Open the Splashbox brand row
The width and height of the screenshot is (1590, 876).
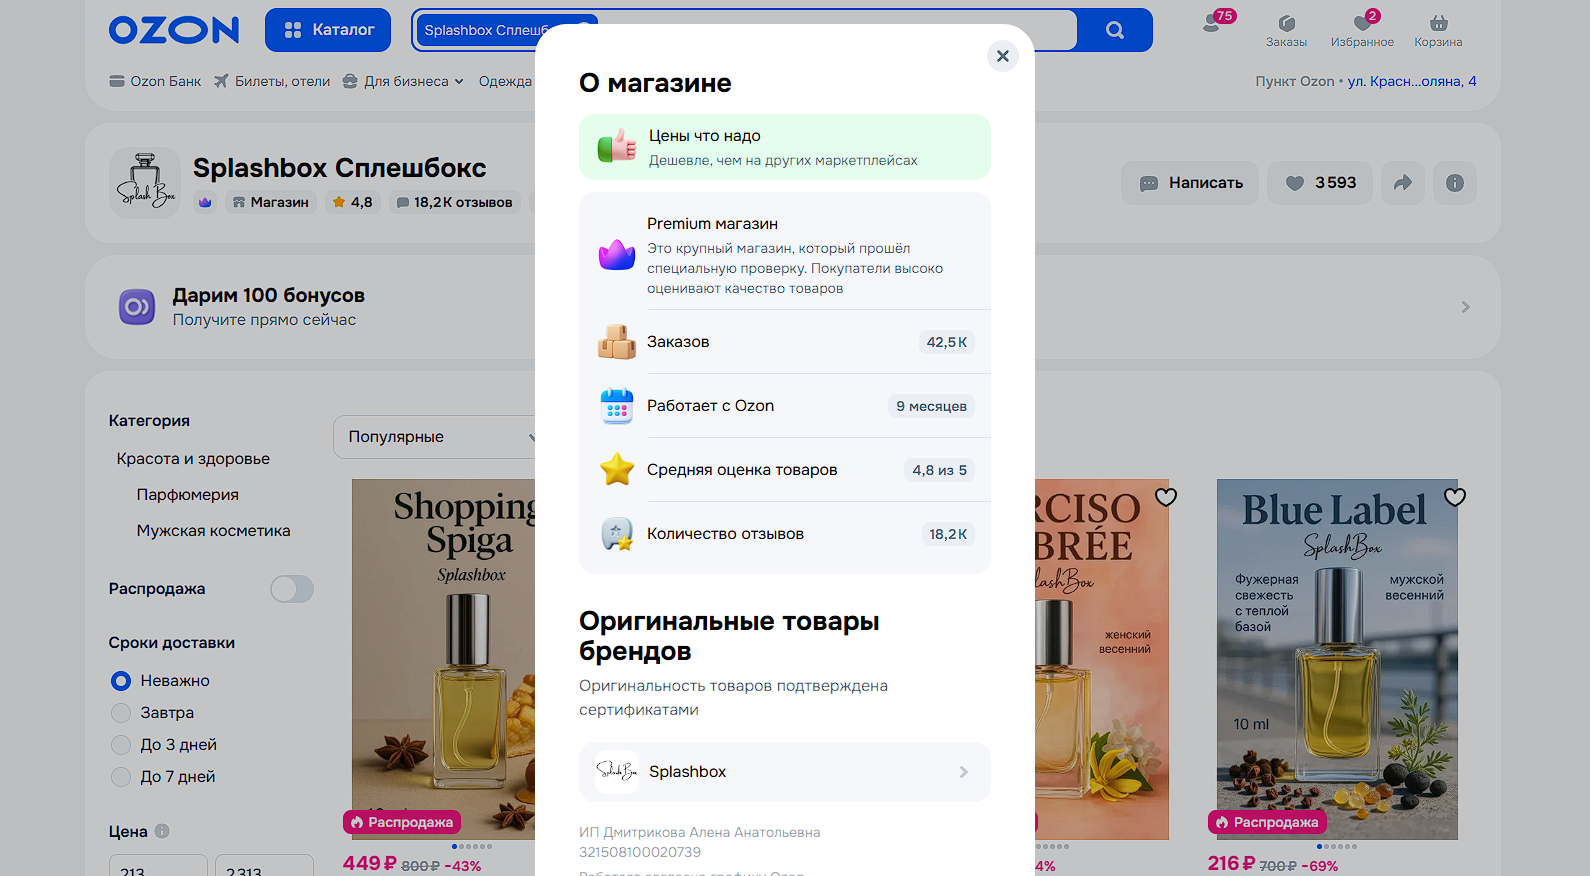tap(784, 772)
